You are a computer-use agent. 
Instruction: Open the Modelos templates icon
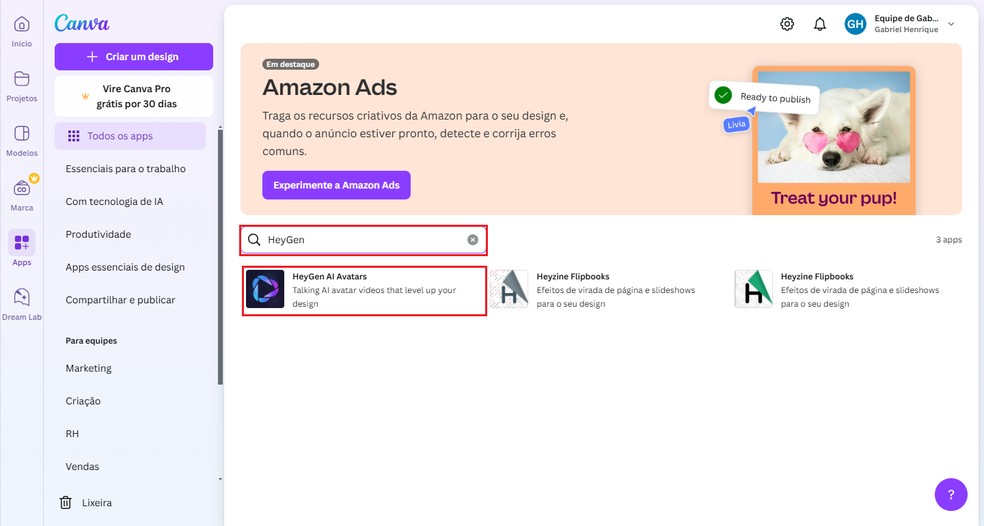(x=21, y=135)
